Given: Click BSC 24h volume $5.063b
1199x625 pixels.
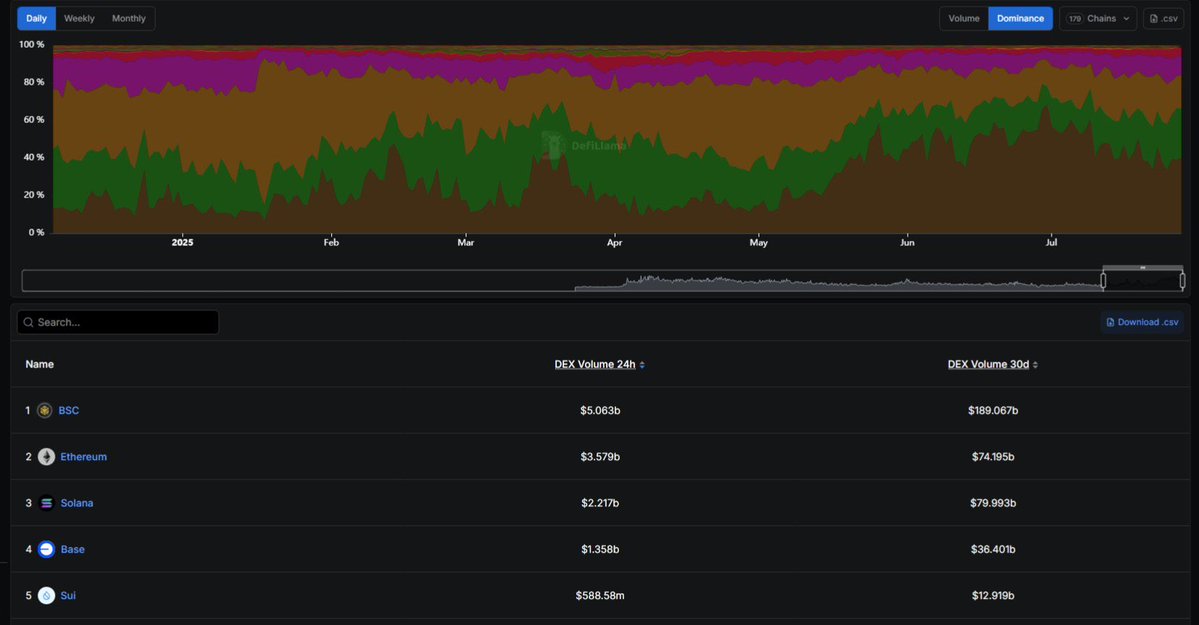Looking at the screenshot, I should click(x=600, y=411).
